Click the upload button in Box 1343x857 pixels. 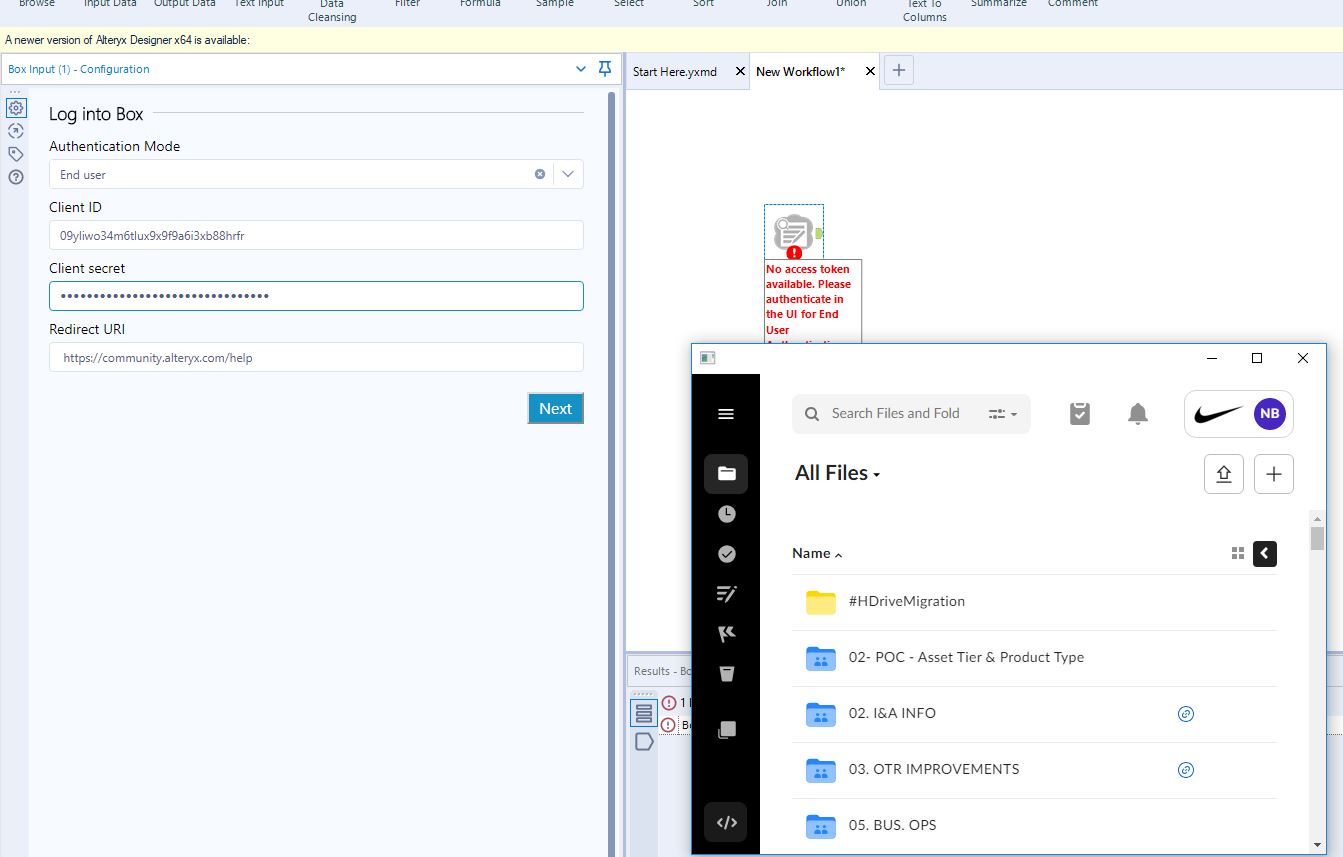[1223, 473]
